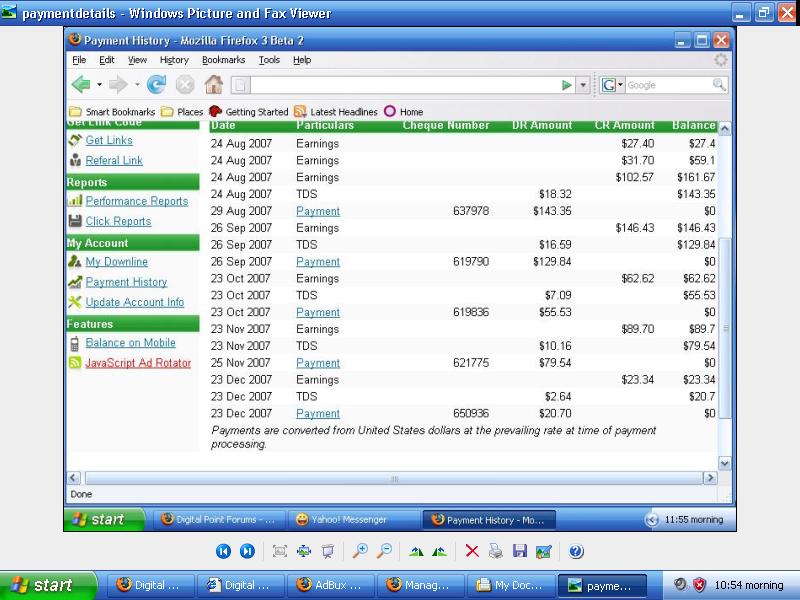Switch to AdBux window in taskbar
Image resolution: width=800 pixels, height=600 pixels.
[331, 585]
